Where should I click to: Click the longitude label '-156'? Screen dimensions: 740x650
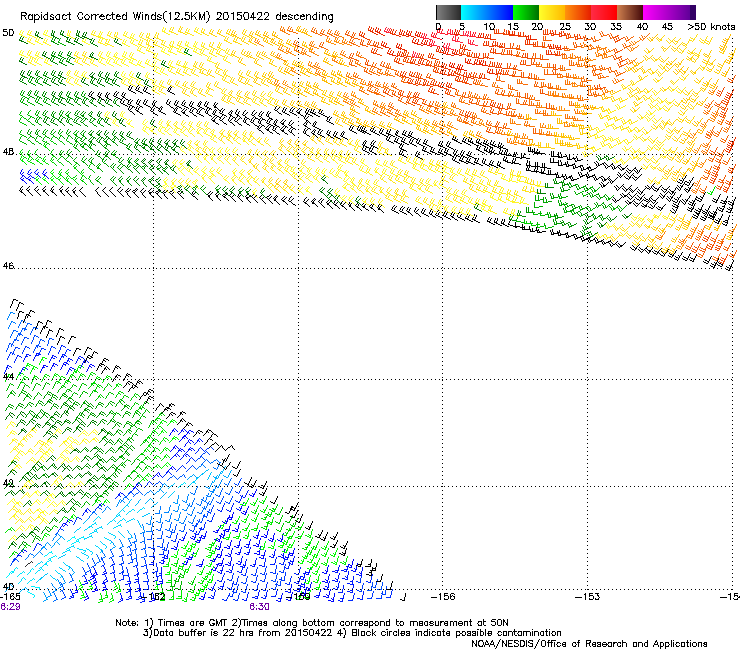pyautogui.click(x=443, y=597)
